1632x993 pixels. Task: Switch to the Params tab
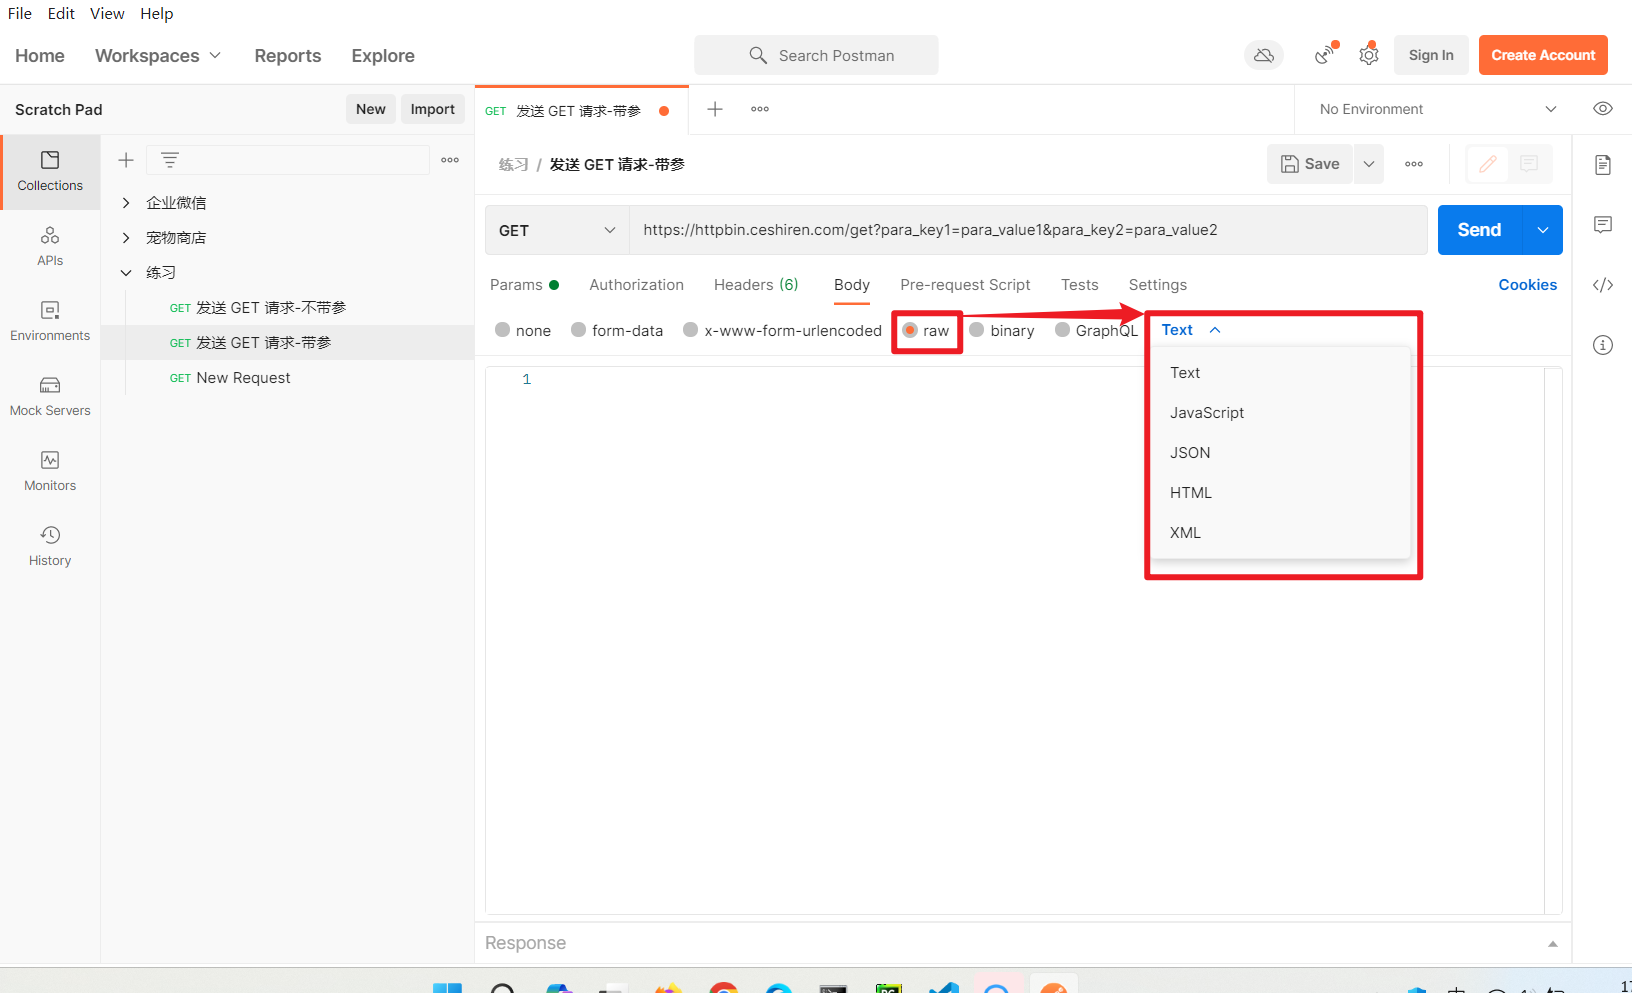click(x=524, y=285)
